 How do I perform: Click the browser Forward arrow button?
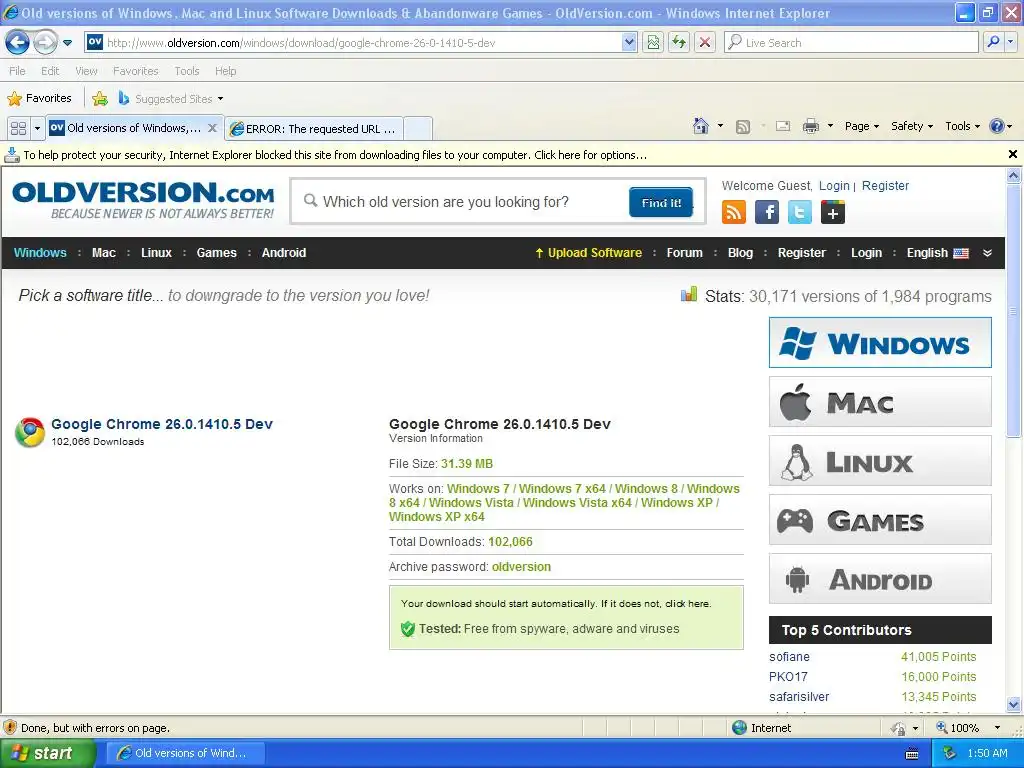(x=45, y=42)
